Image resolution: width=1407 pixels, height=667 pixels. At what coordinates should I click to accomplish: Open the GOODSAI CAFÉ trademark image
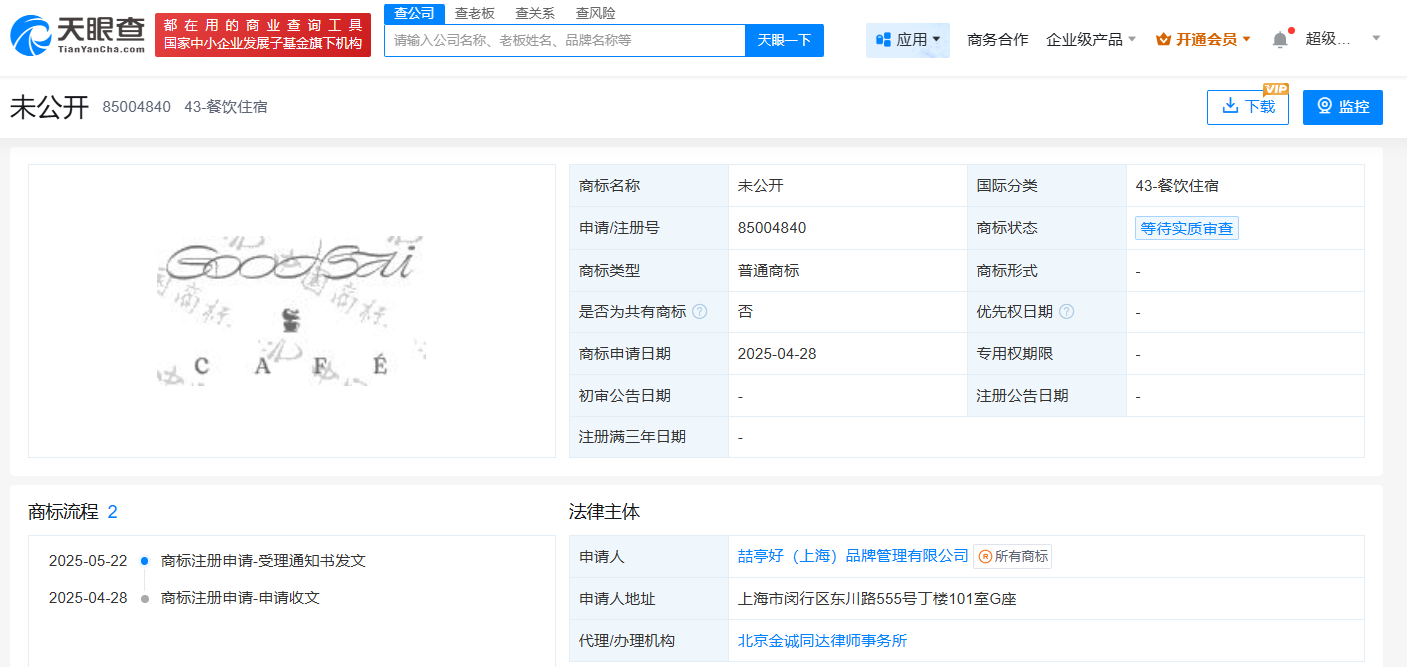[x=291, y=311]
